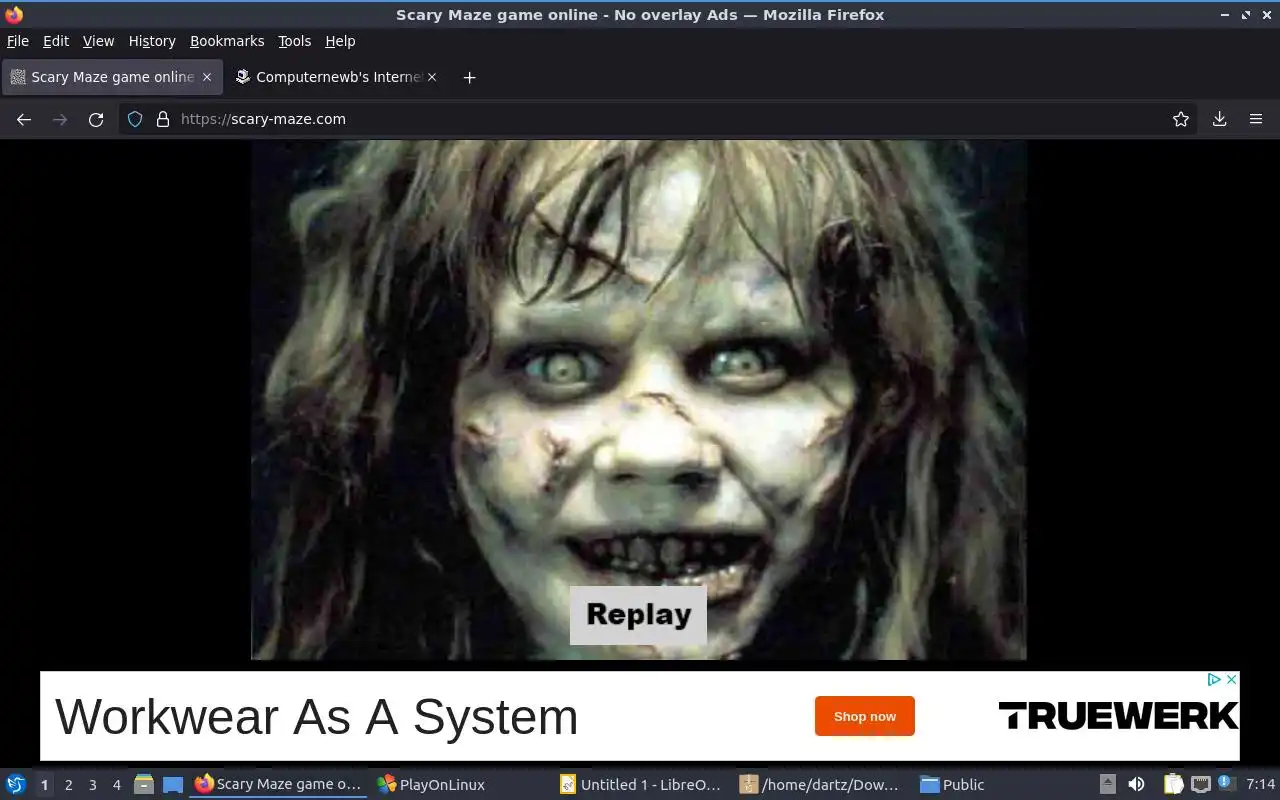Open the system start menu icon
This screenshot has width=1280, height=800.
15,785
